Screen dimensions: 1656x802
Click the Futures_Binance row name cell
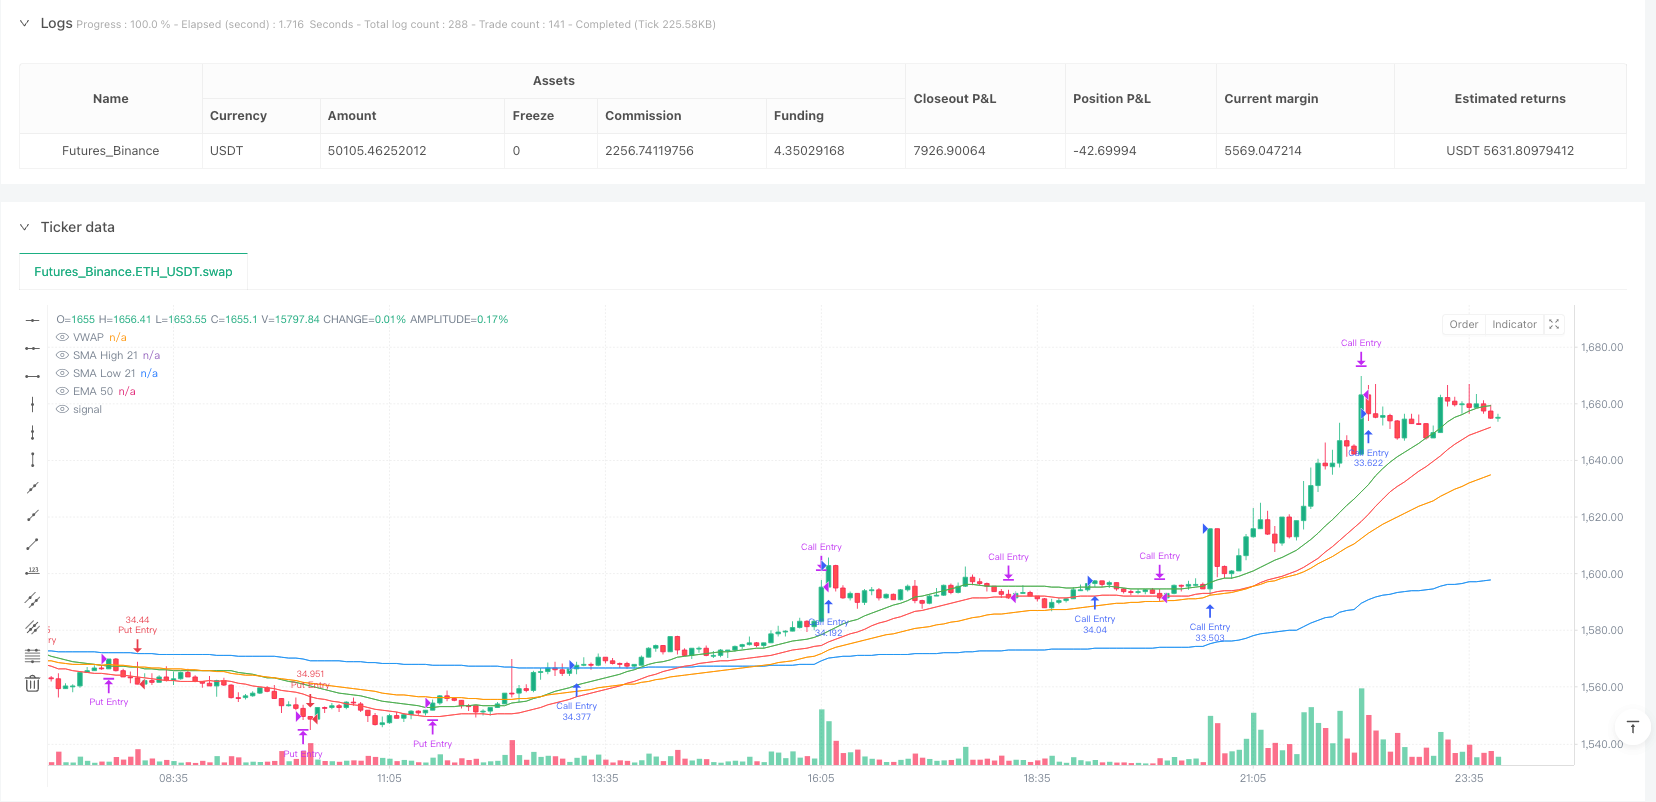click(111, 151)
